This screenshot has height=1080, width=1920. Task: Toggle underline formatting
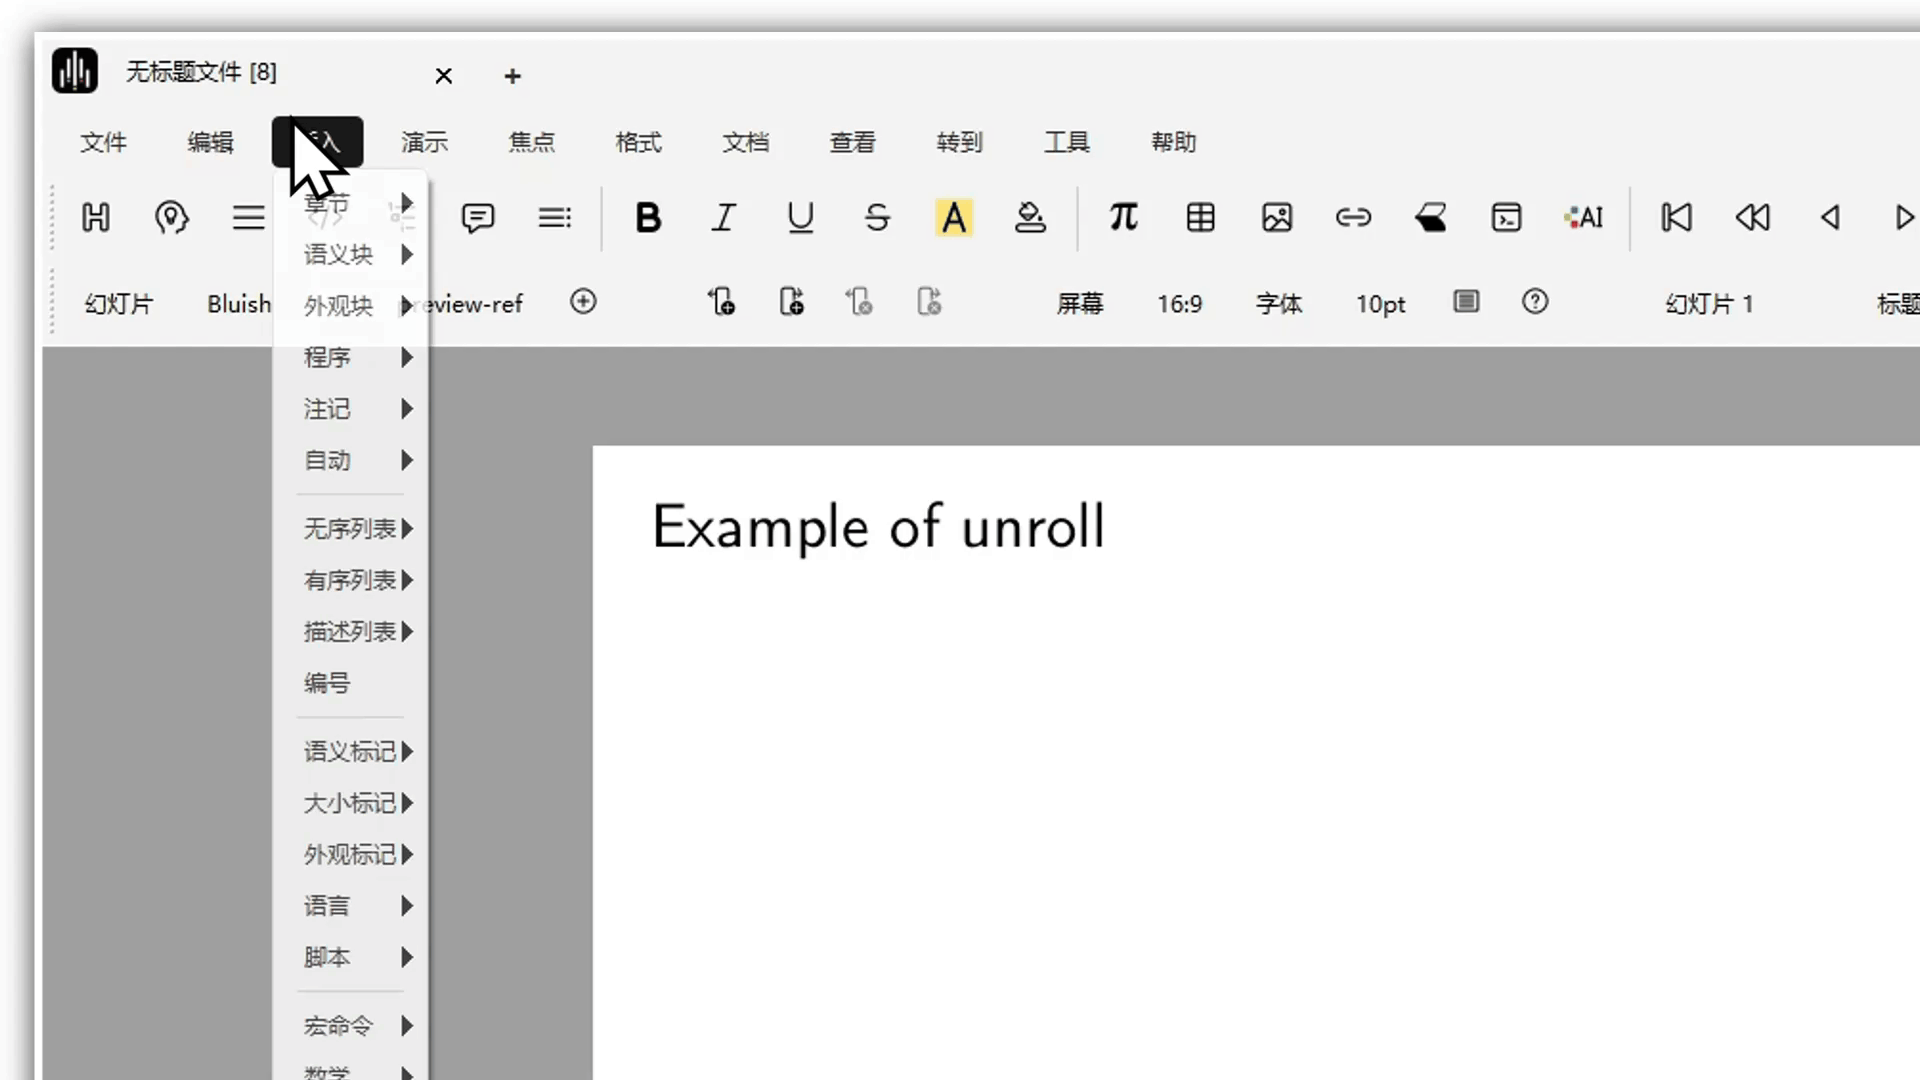[800, 217]
